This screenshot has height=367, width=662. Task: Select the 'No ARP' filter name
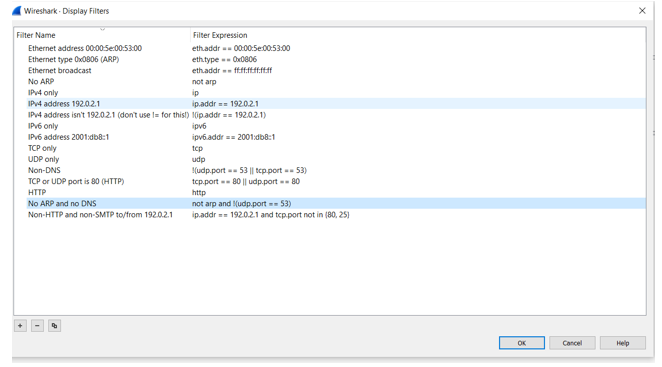(41, 82)
